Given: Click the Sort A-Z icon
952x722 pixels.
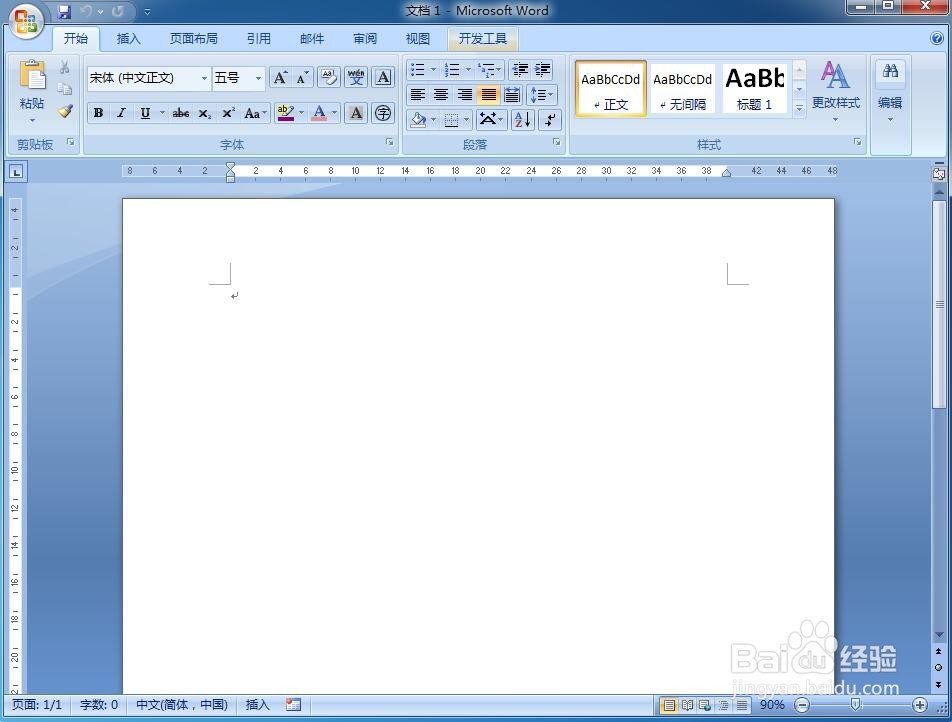Looking at the screenshot, I should click(523, 119).
